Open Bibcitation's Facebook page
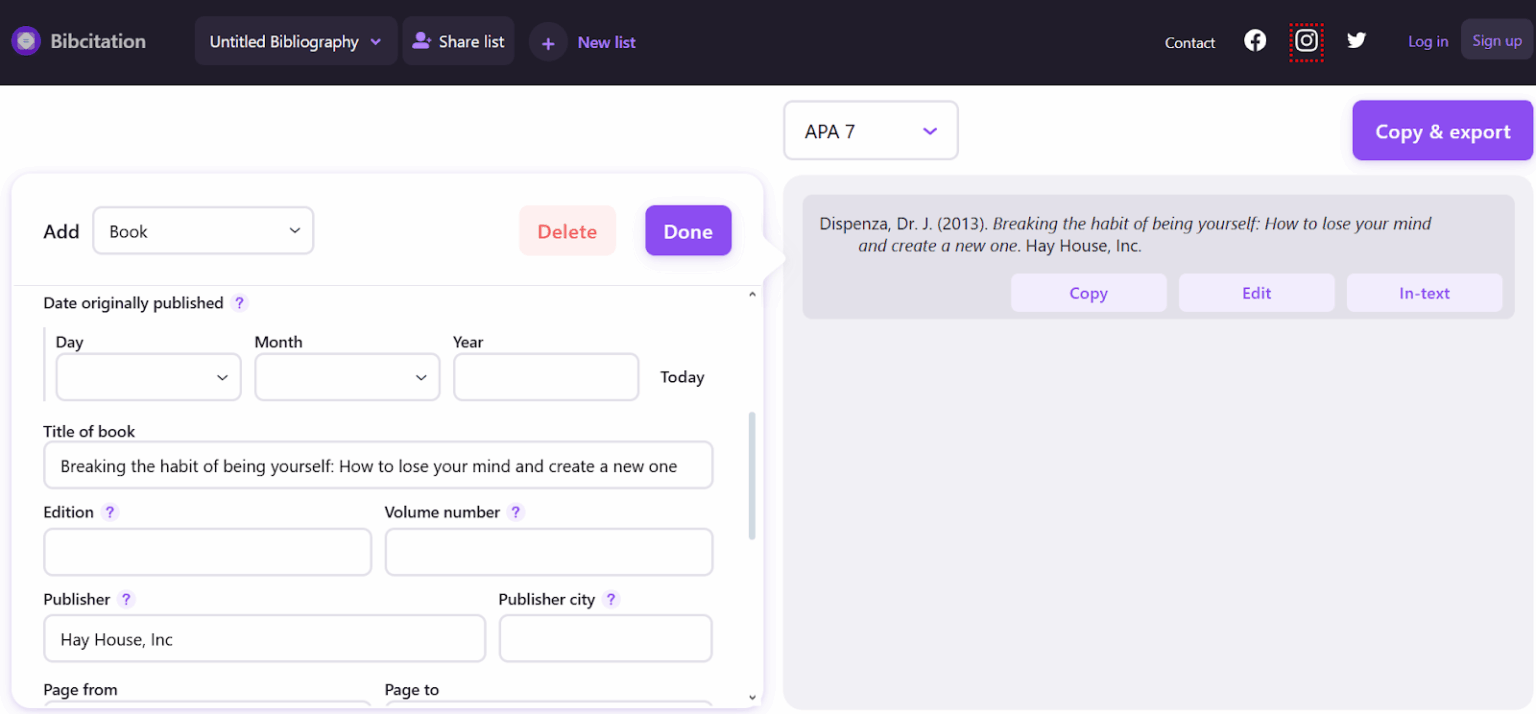Image resolution: width=1536 pixels, height=714 pixels. click(1255, 40)
